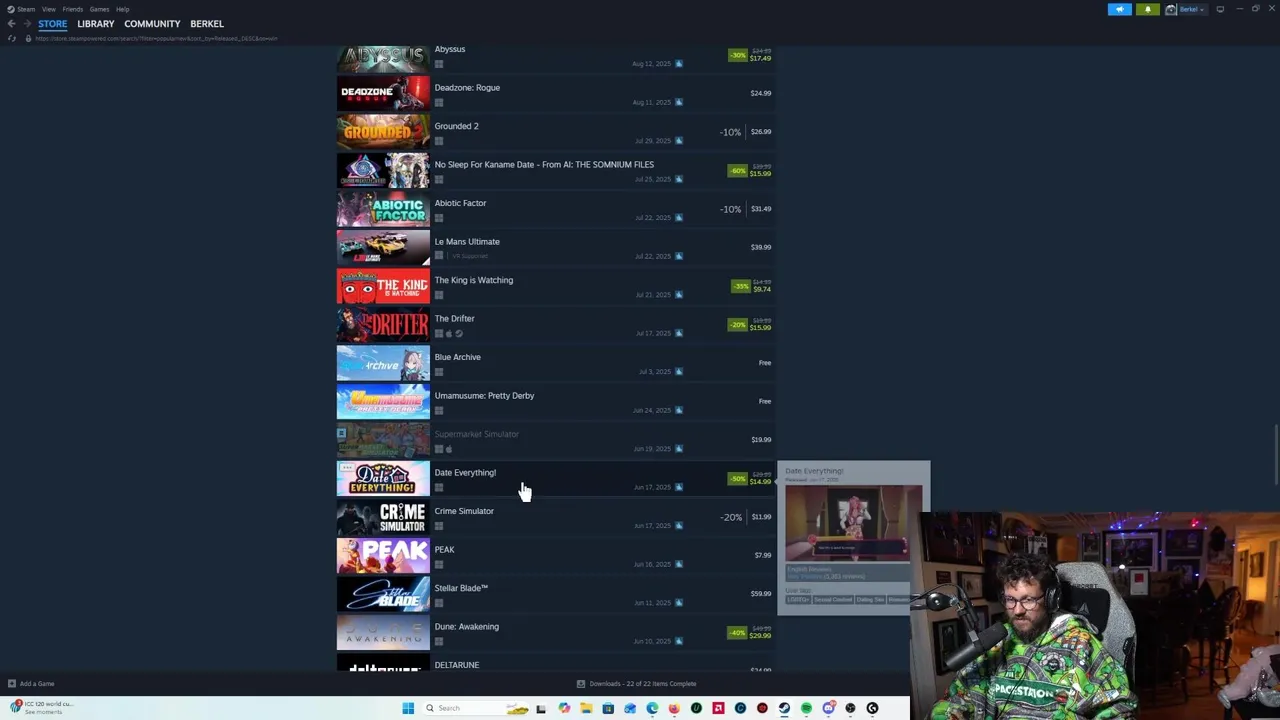Open Task View on the taskbar
This screenshot has height=720, width=1280.
point(541,708)
